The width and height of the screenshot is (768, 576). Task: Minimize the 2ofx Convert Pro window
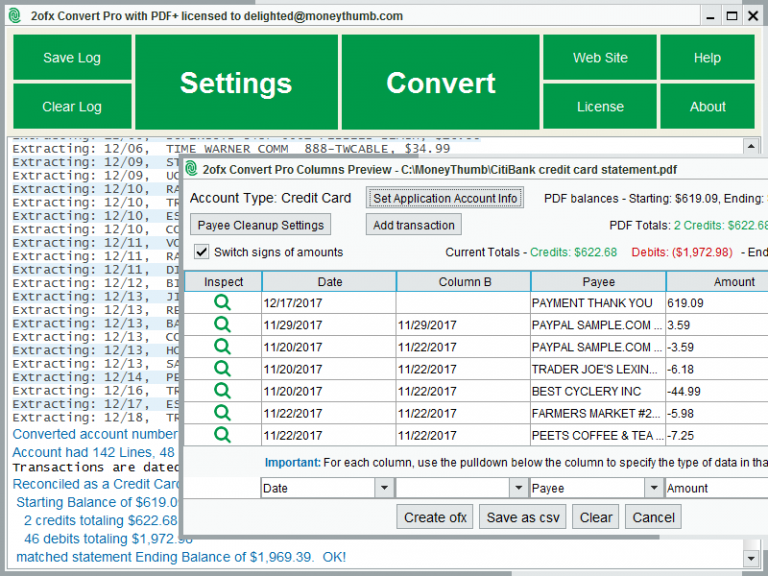point(710,16)
